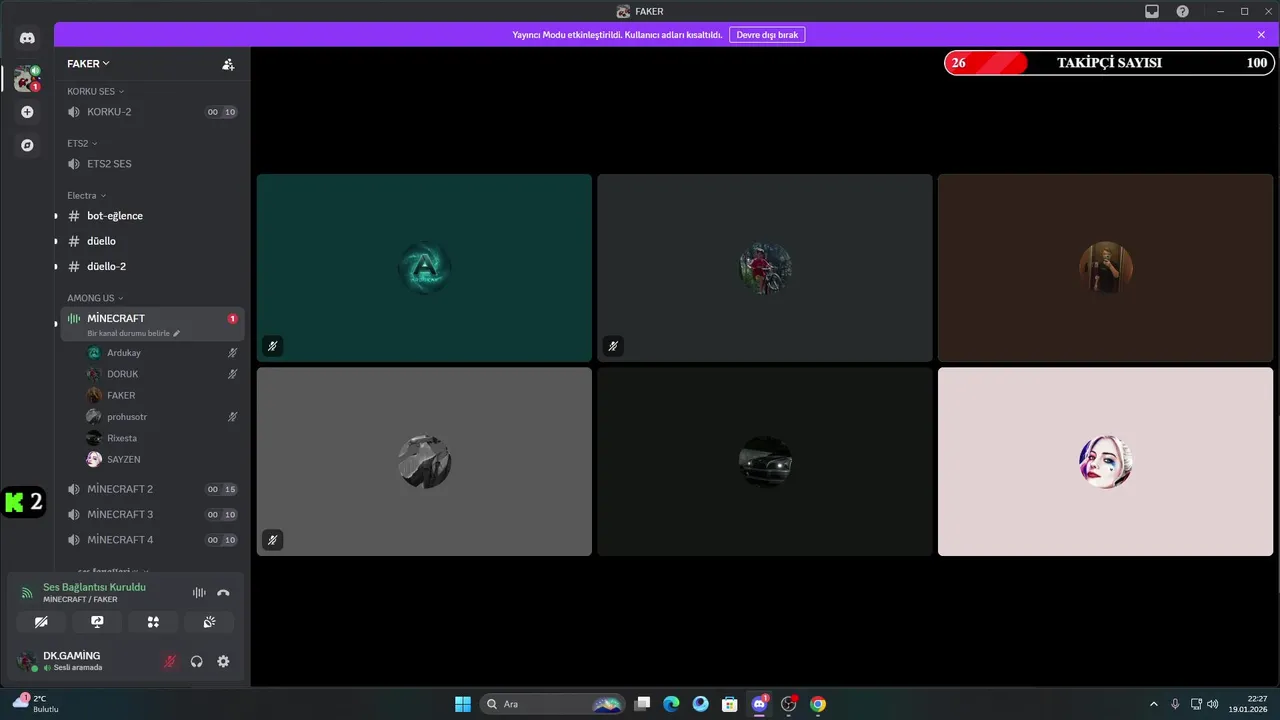Click Bir kanal durumu belirle status link
The image size is (1280, 720).
point(133,333)
